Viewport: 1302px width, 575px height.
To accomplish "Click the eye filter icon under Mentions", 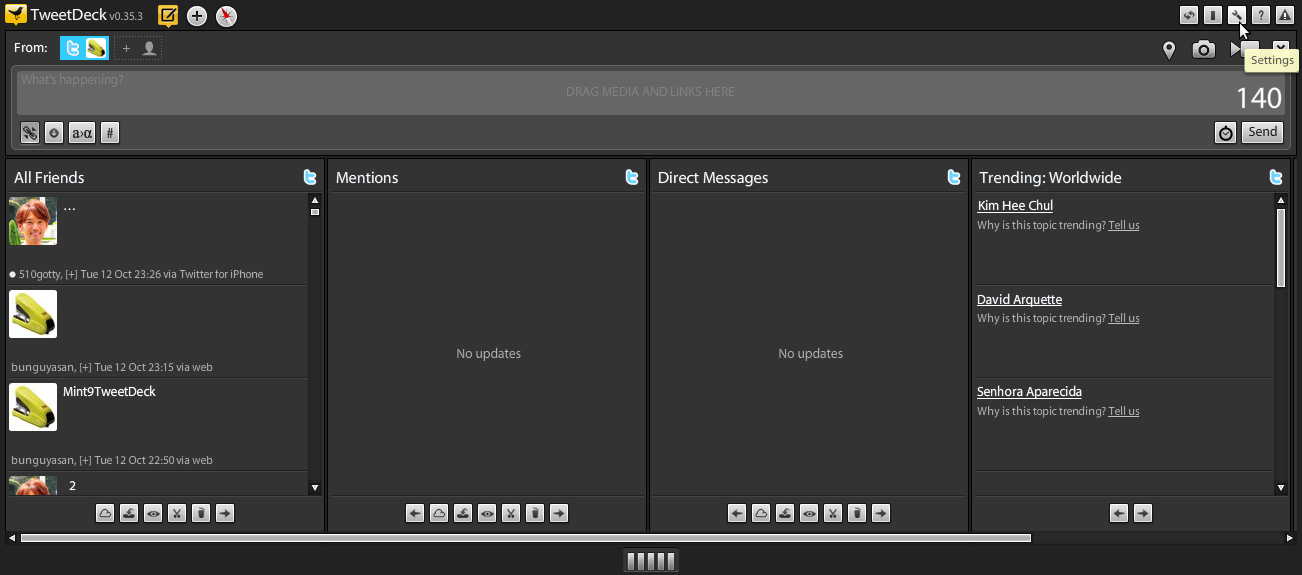I will click(x=487, y=513).
